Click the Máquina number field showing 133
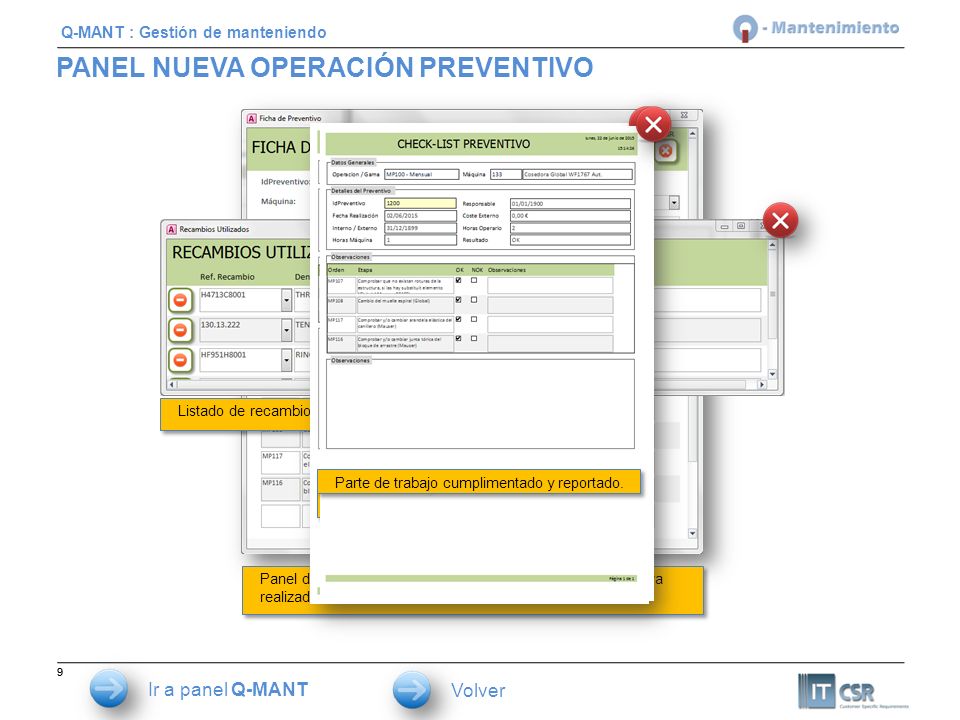 (506, 174)
